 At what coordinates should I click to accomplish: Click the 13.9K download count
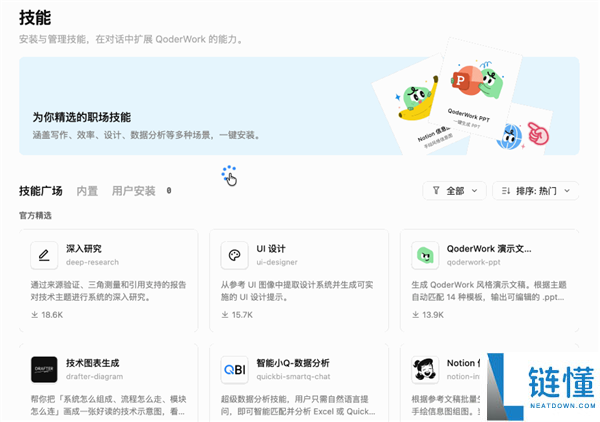tap(433, 315)
